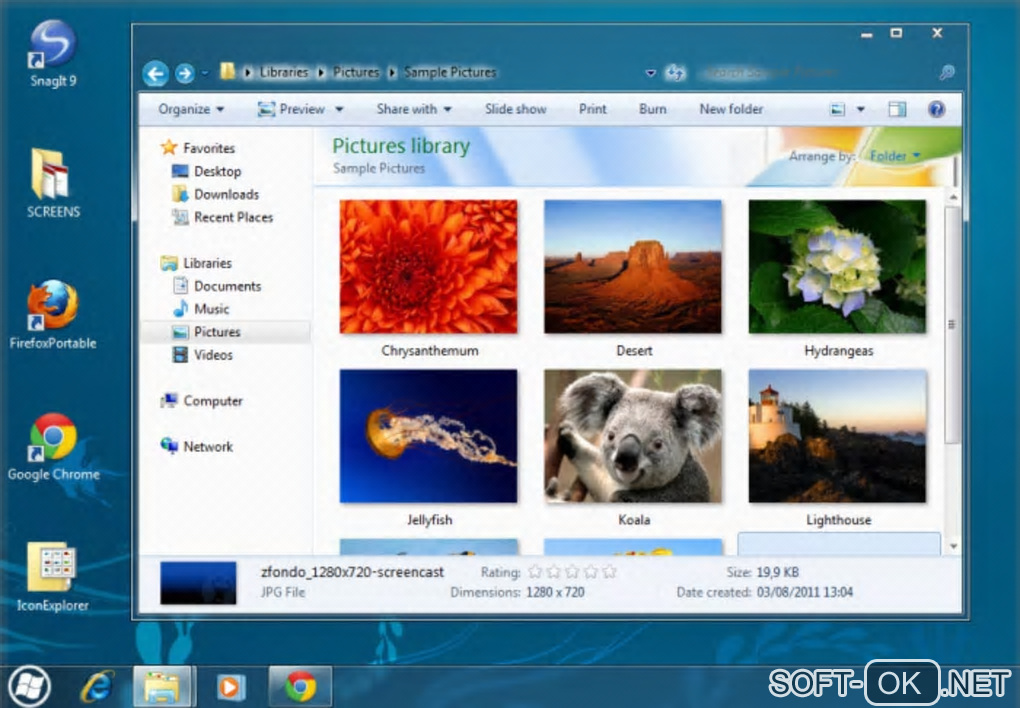Click the Preview toolbar button

[291, 109]
